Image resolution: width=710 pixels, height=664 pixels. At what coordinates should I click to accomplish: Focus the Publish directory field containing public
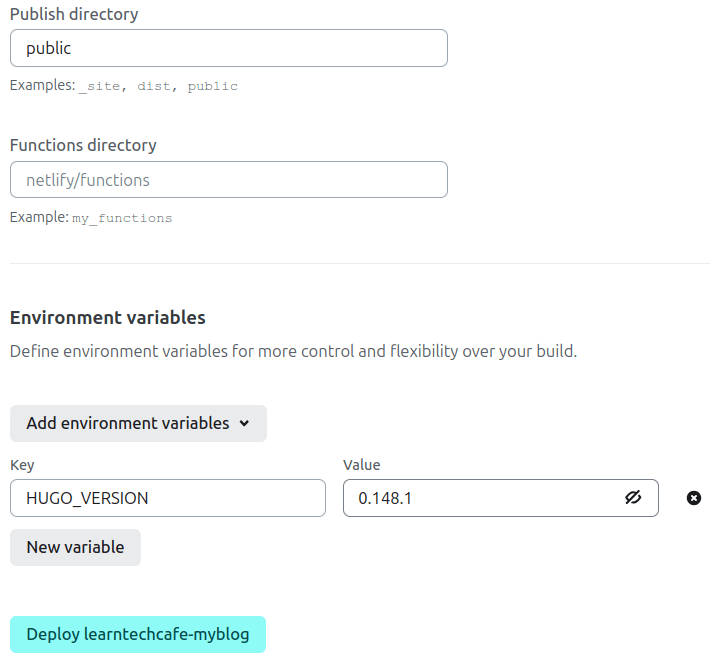(229, 48)
